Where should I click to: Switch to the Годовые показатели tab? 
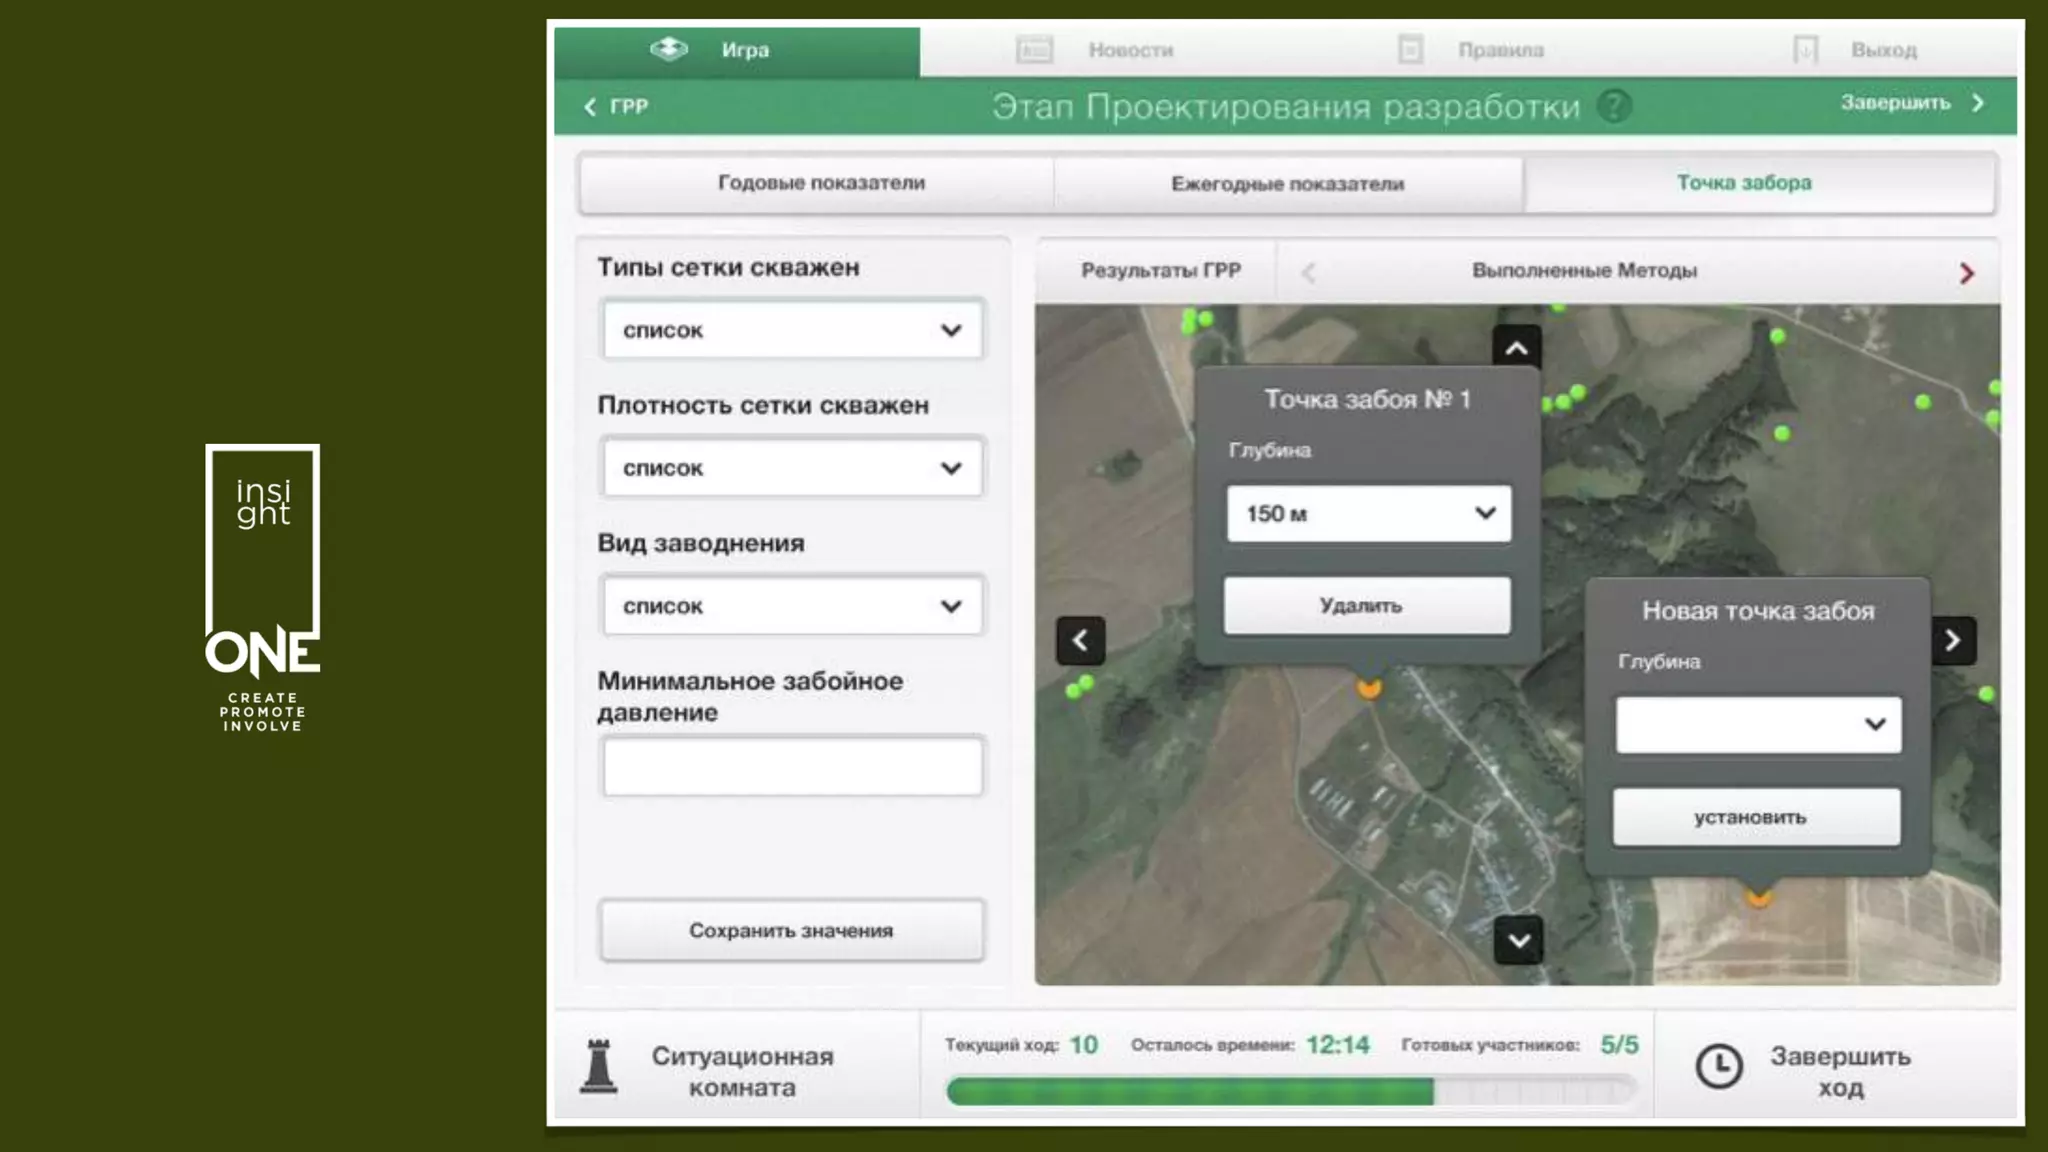820,183
